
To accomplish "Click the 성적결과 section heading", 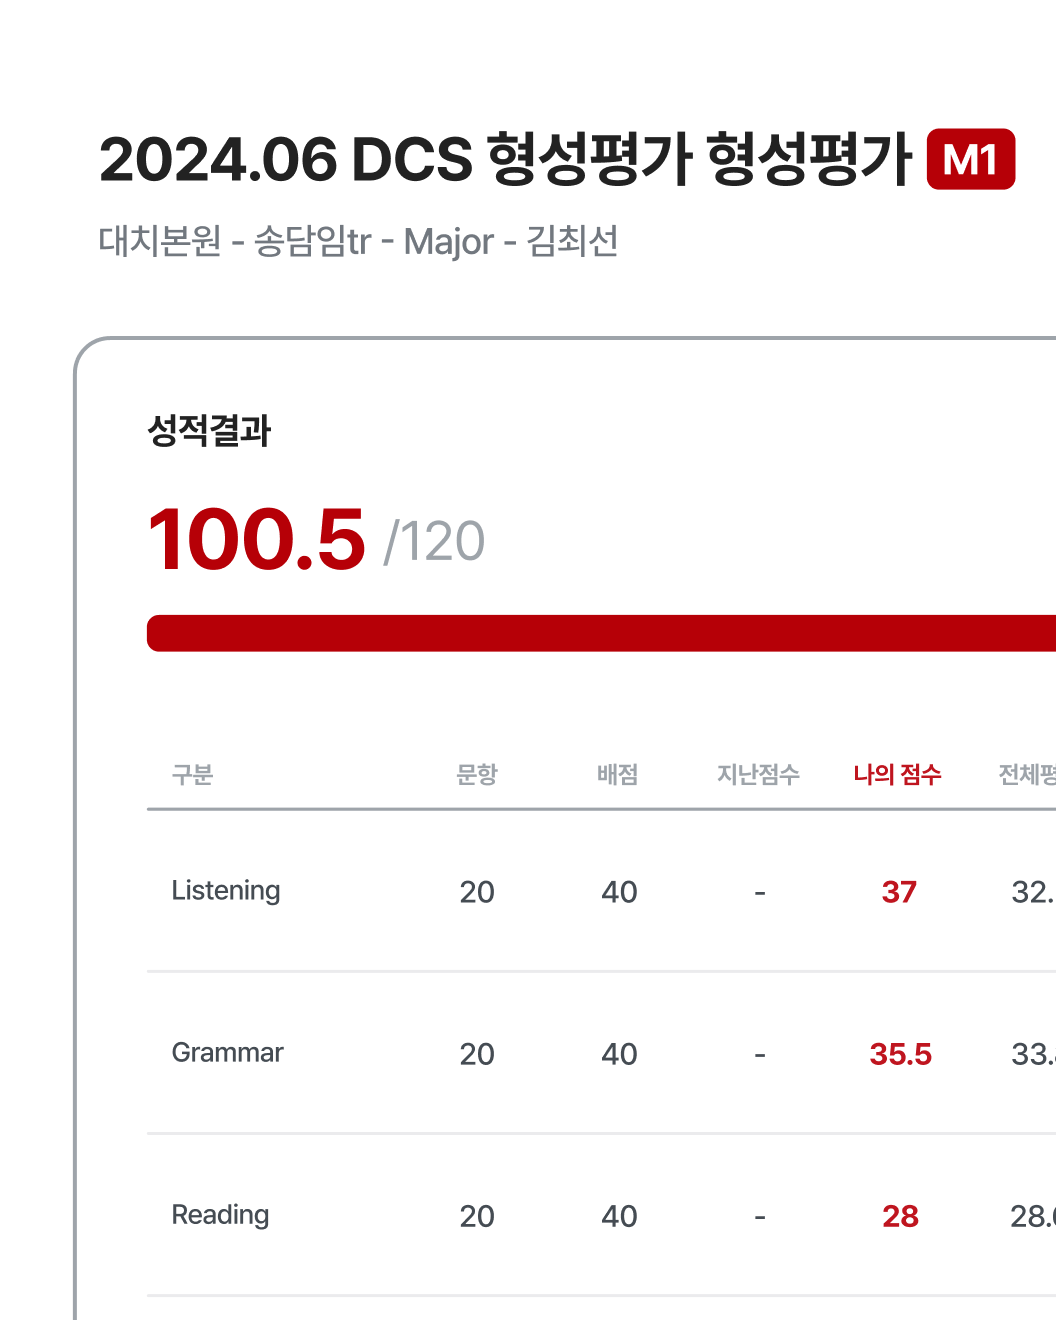I will click(209, 431).
